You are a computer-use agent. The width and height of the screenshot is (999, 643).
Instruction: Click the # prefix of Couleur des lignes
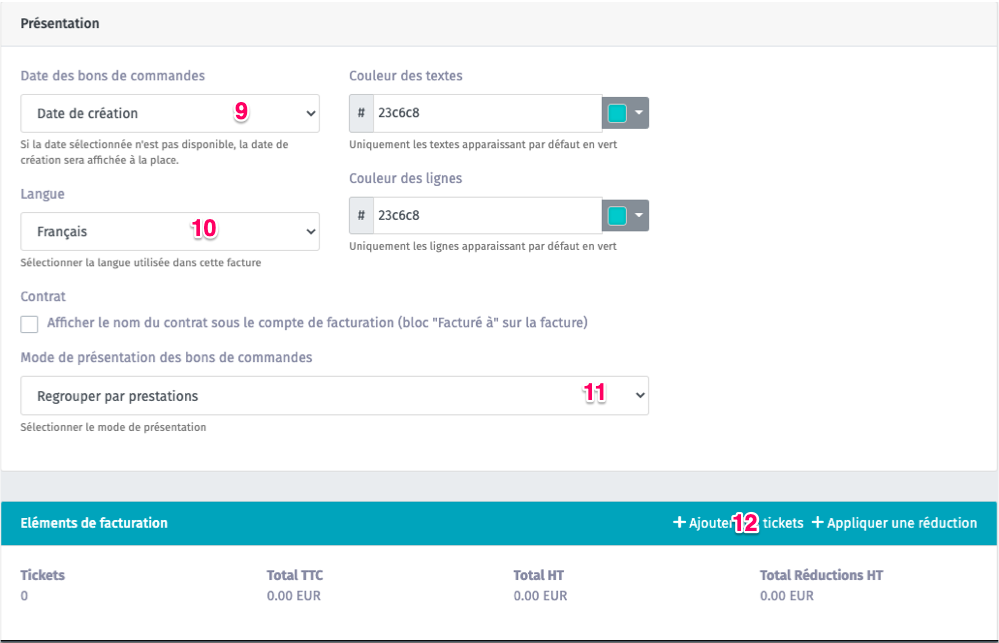click(361, 215)
